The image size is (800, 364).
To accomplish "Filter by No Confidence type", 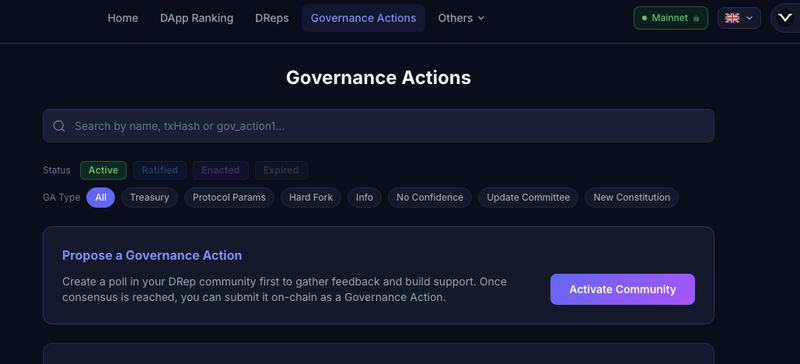I will (430, 198).
